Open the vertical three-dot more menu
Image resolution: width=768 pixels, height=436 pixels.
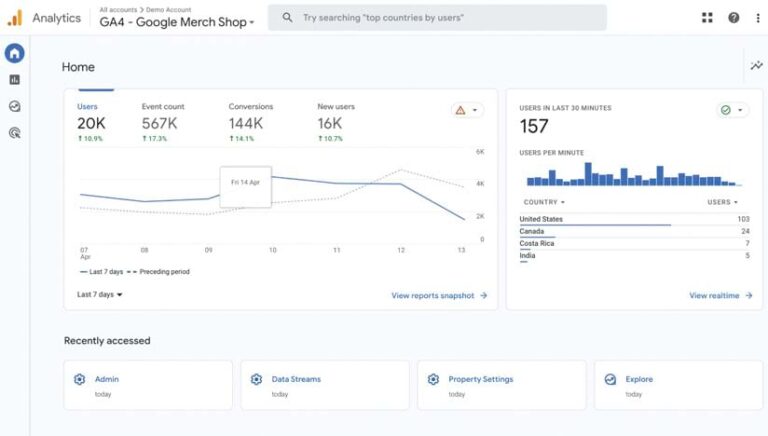[757, 18]
